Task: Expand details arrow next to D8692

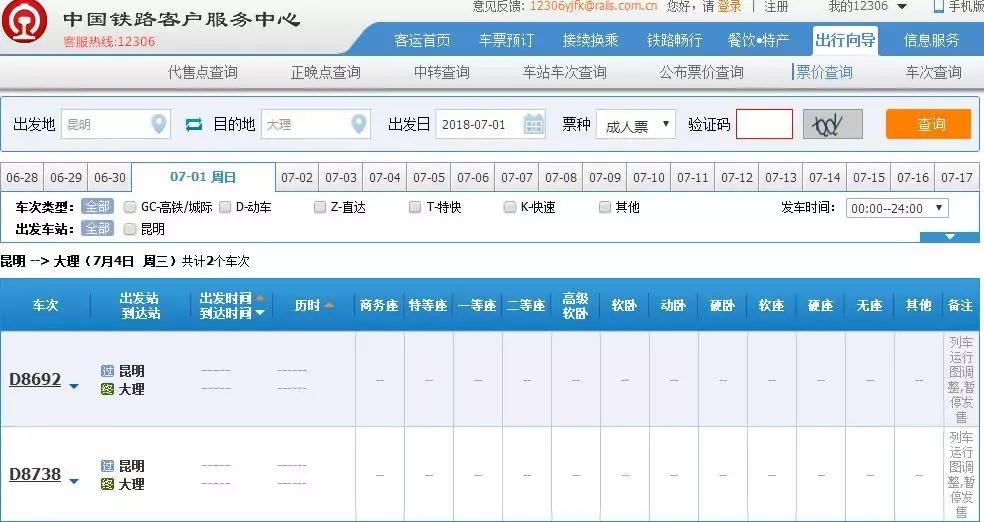Action: point(74,386)
